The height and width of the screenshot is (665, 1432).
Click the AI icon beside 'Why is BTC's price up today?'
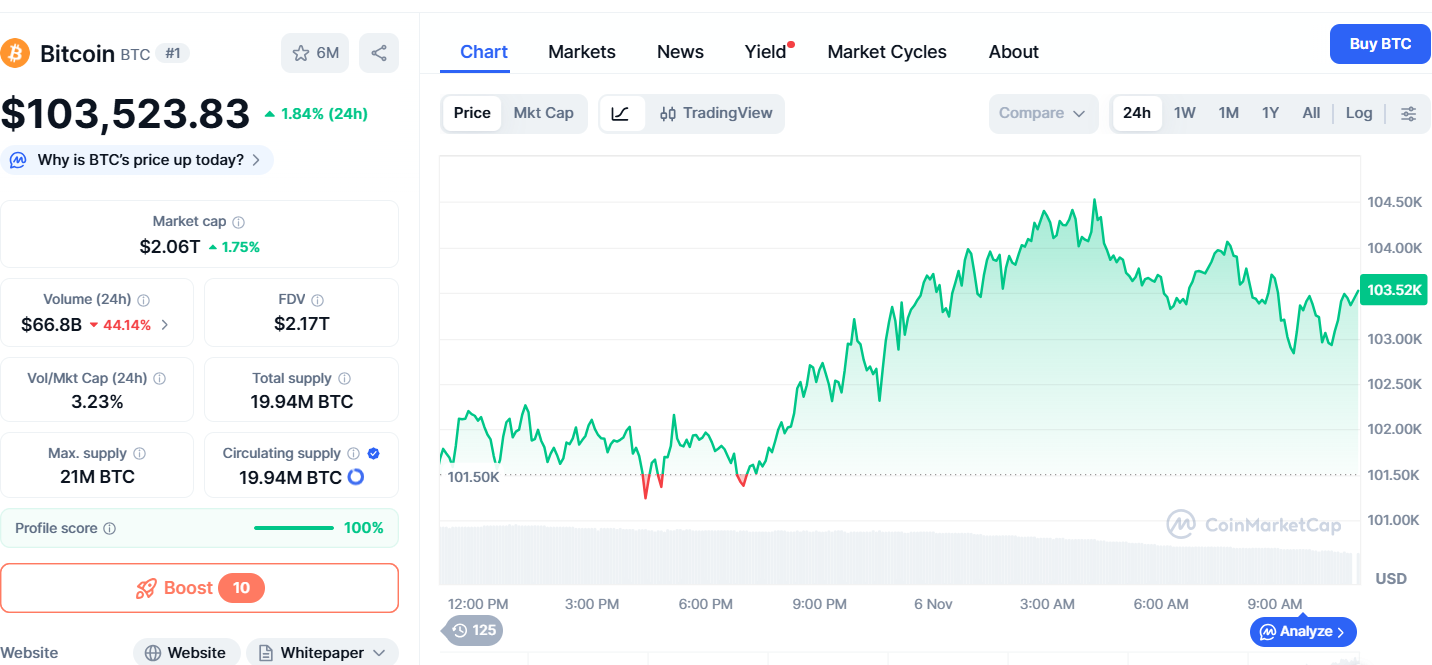tap(19, 160)
